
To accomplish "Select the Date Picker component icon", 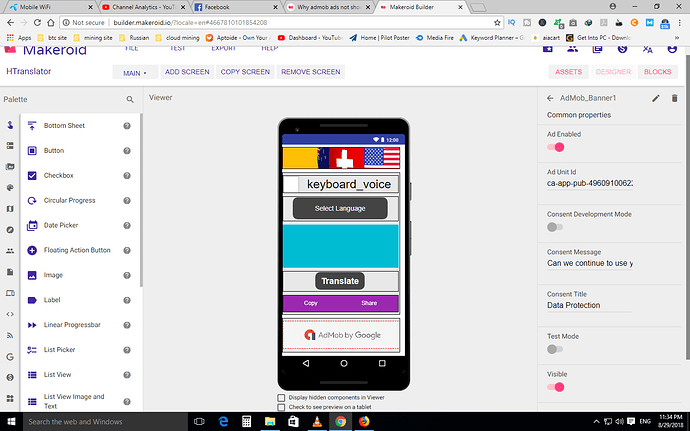I will (32, 225).
